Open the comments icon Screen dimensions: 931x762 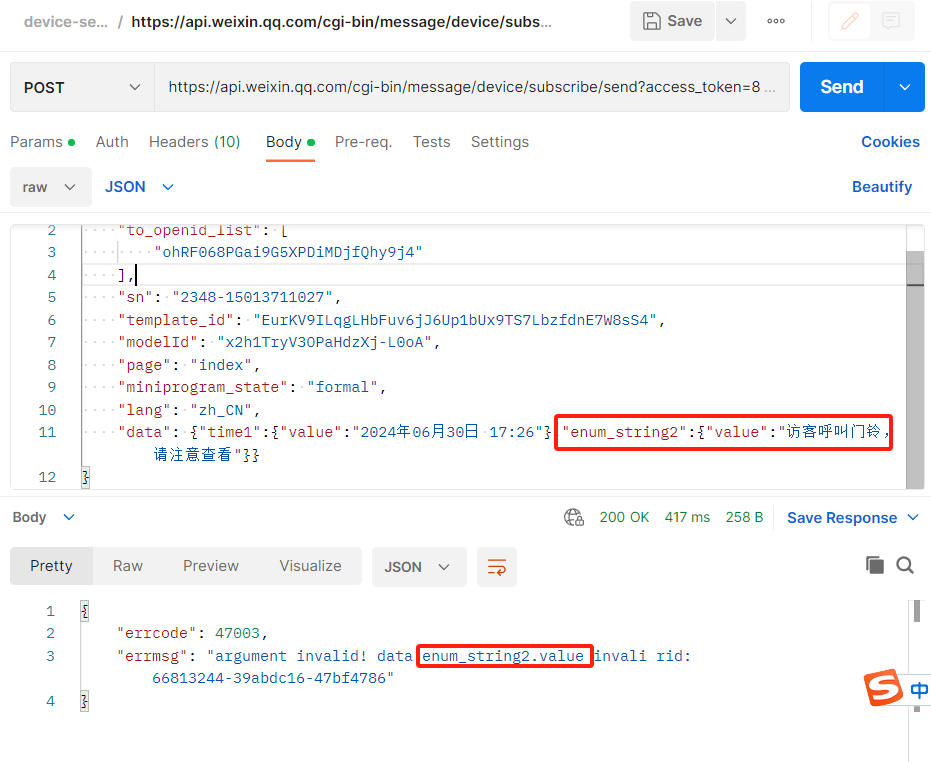[x=891, y=21]
